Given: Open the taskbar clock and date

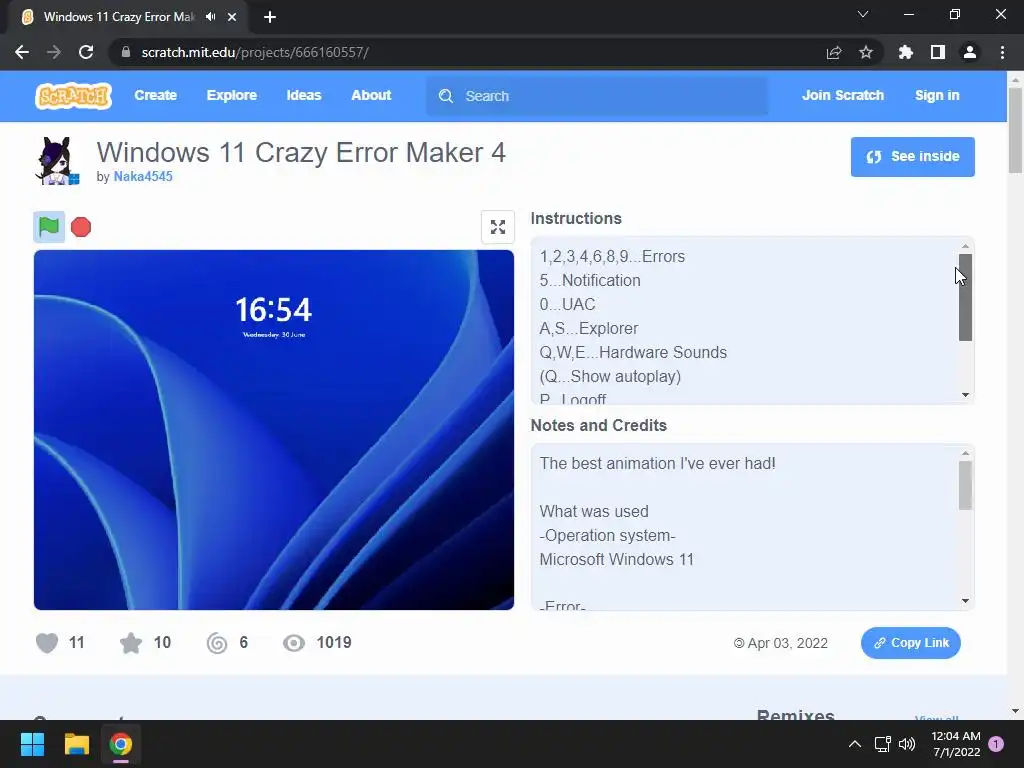Looking at the screenshot, I should coord(955,744).
